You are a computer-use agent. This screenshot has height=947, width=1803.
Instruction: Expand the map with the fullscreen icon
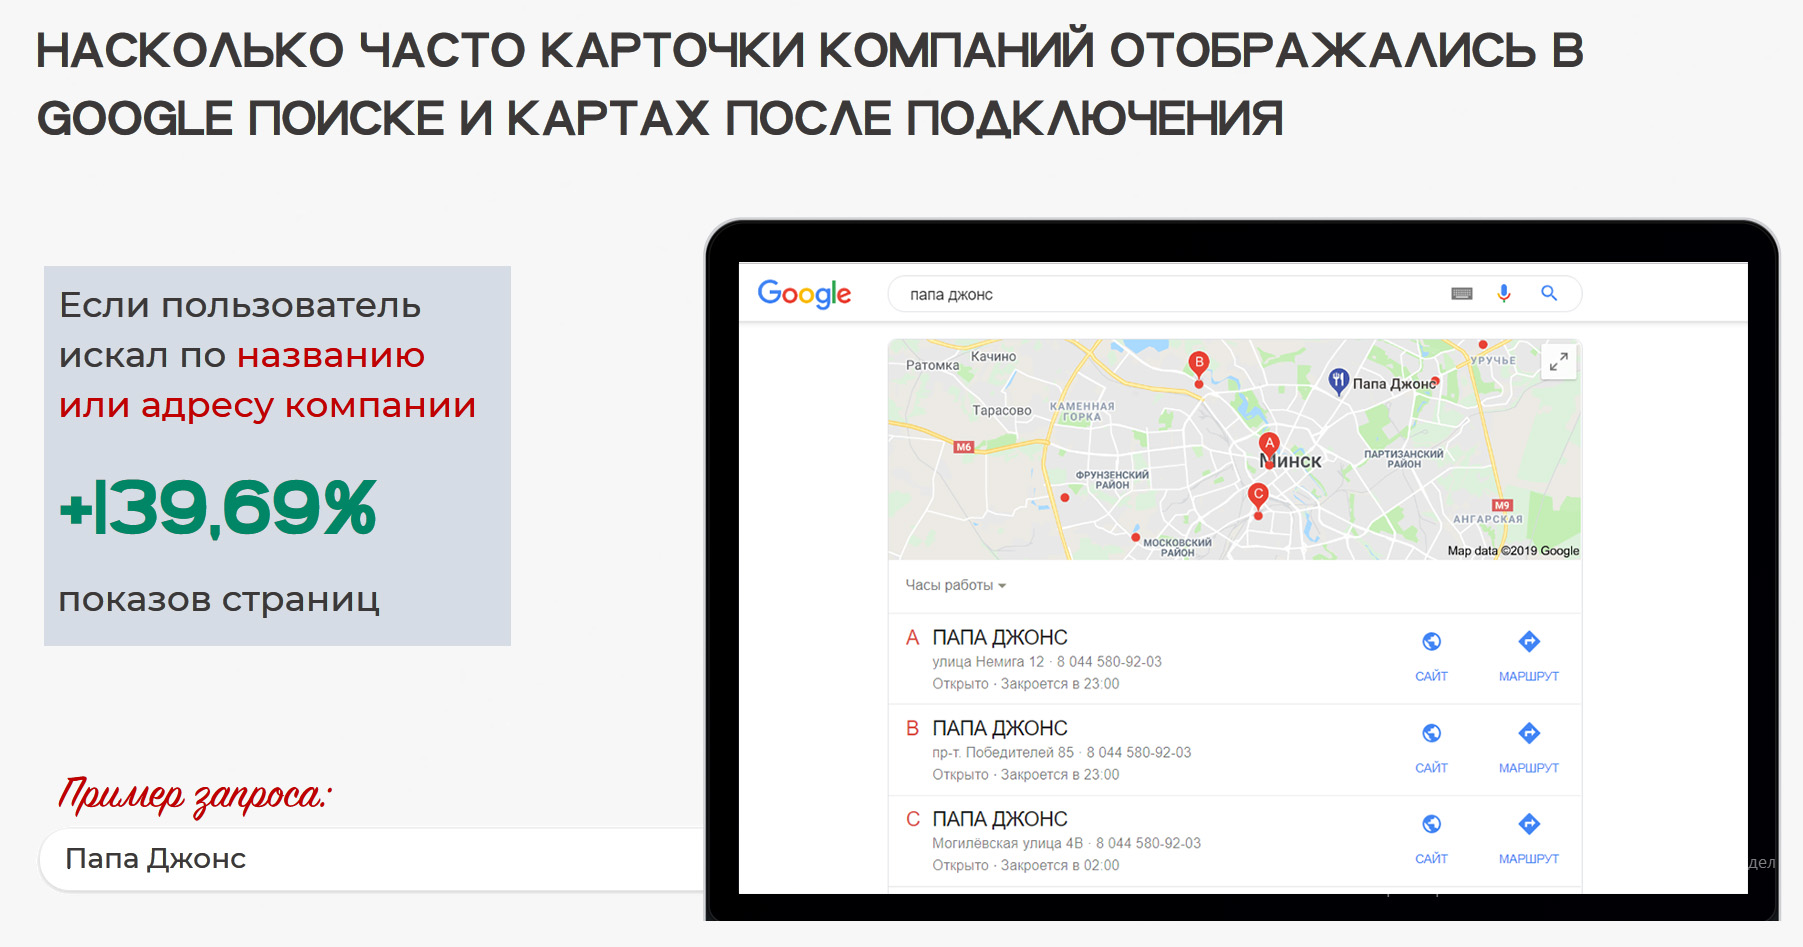point(1558,362)
